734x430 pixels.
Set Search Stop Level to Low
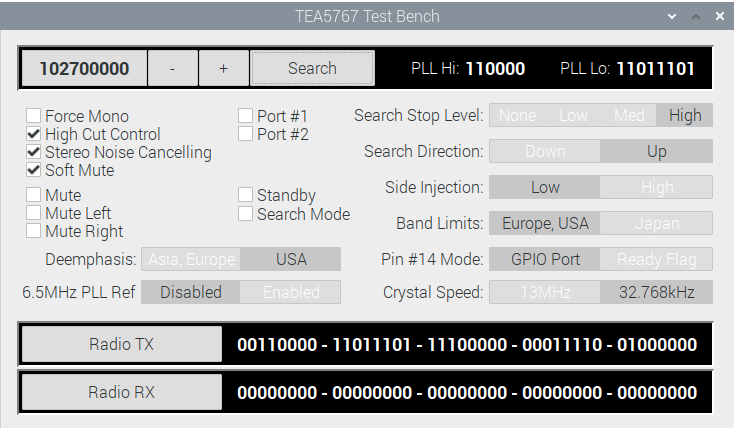[573, 115]
